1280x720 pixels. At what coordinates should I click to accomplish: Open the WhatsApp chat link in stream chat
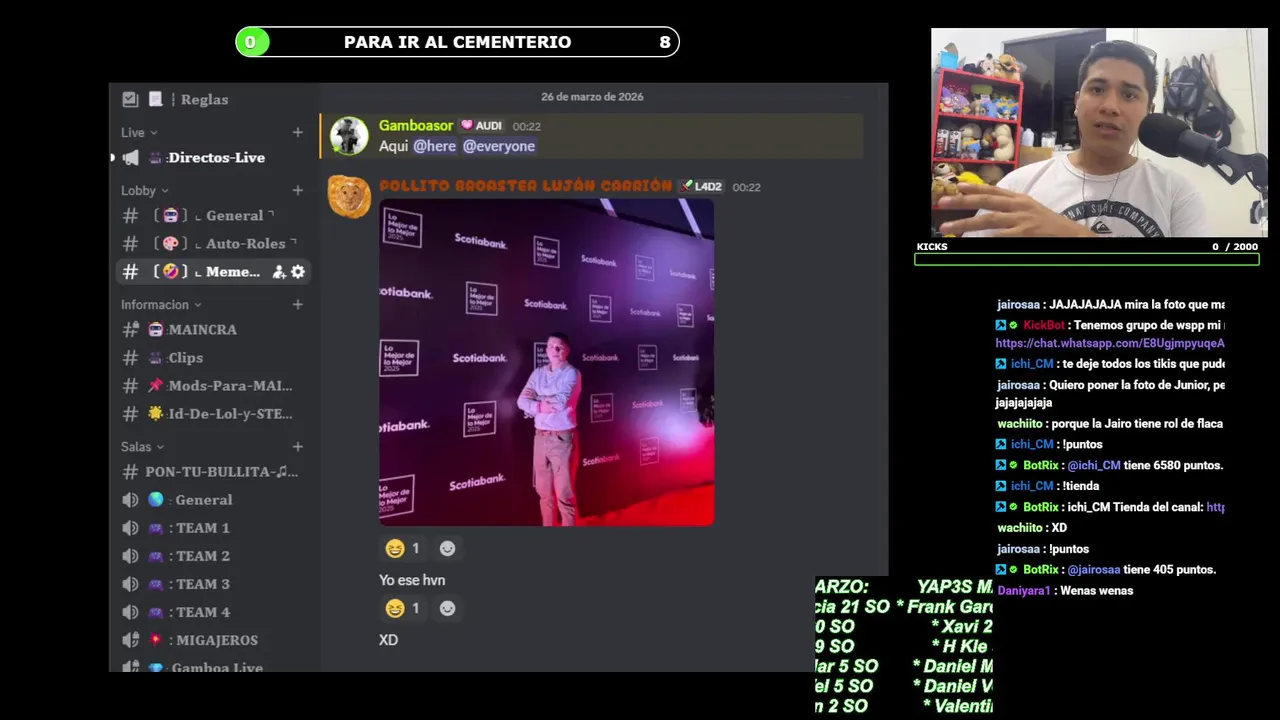[x=1110, y=343]
